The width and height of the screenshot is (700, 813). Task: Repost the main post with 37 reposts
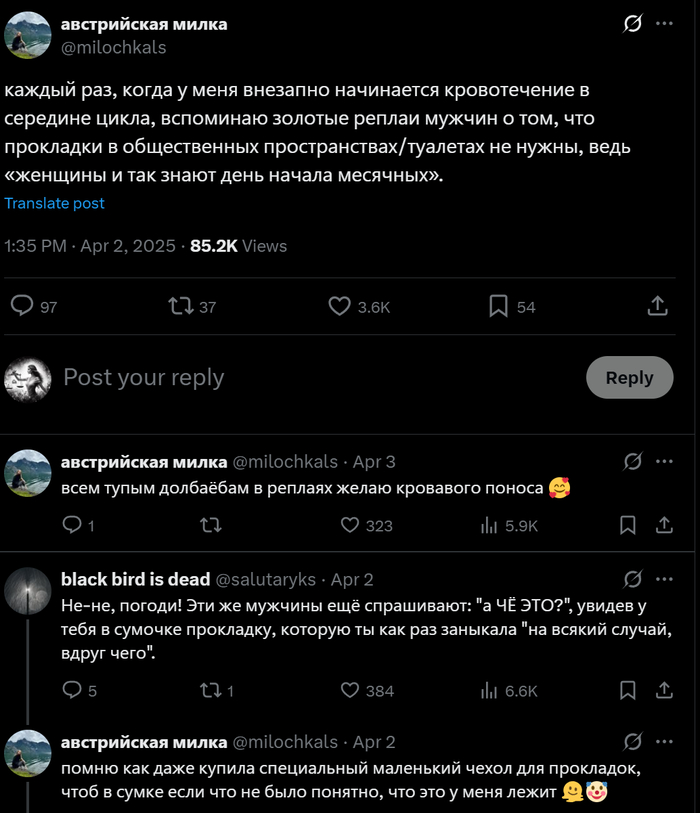(181, 307)
